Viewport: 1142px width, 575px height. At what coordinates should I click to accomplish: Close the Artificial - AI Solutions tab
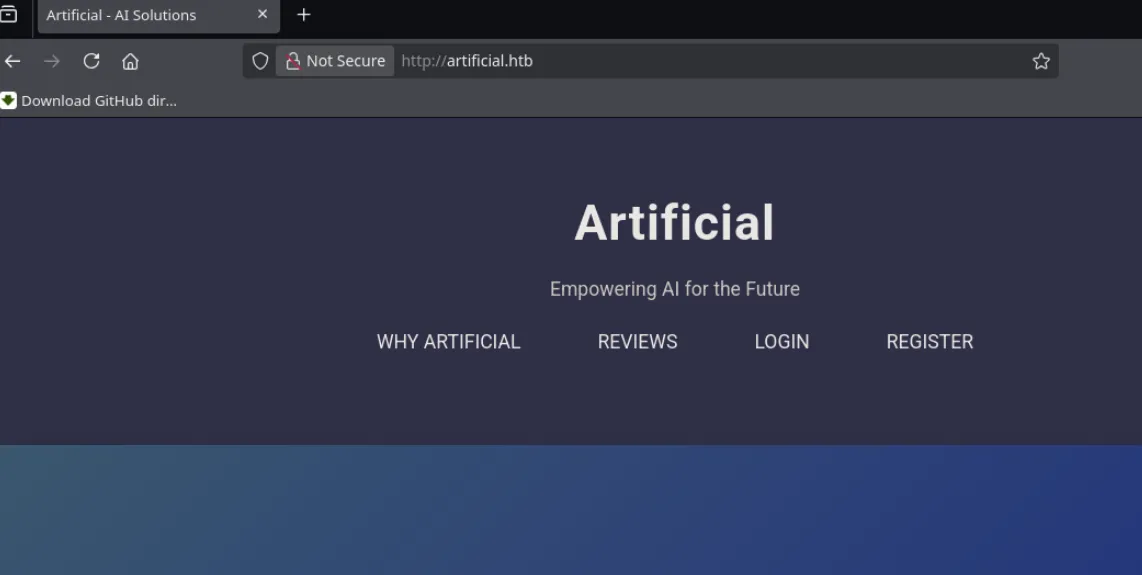pos(263,15)
